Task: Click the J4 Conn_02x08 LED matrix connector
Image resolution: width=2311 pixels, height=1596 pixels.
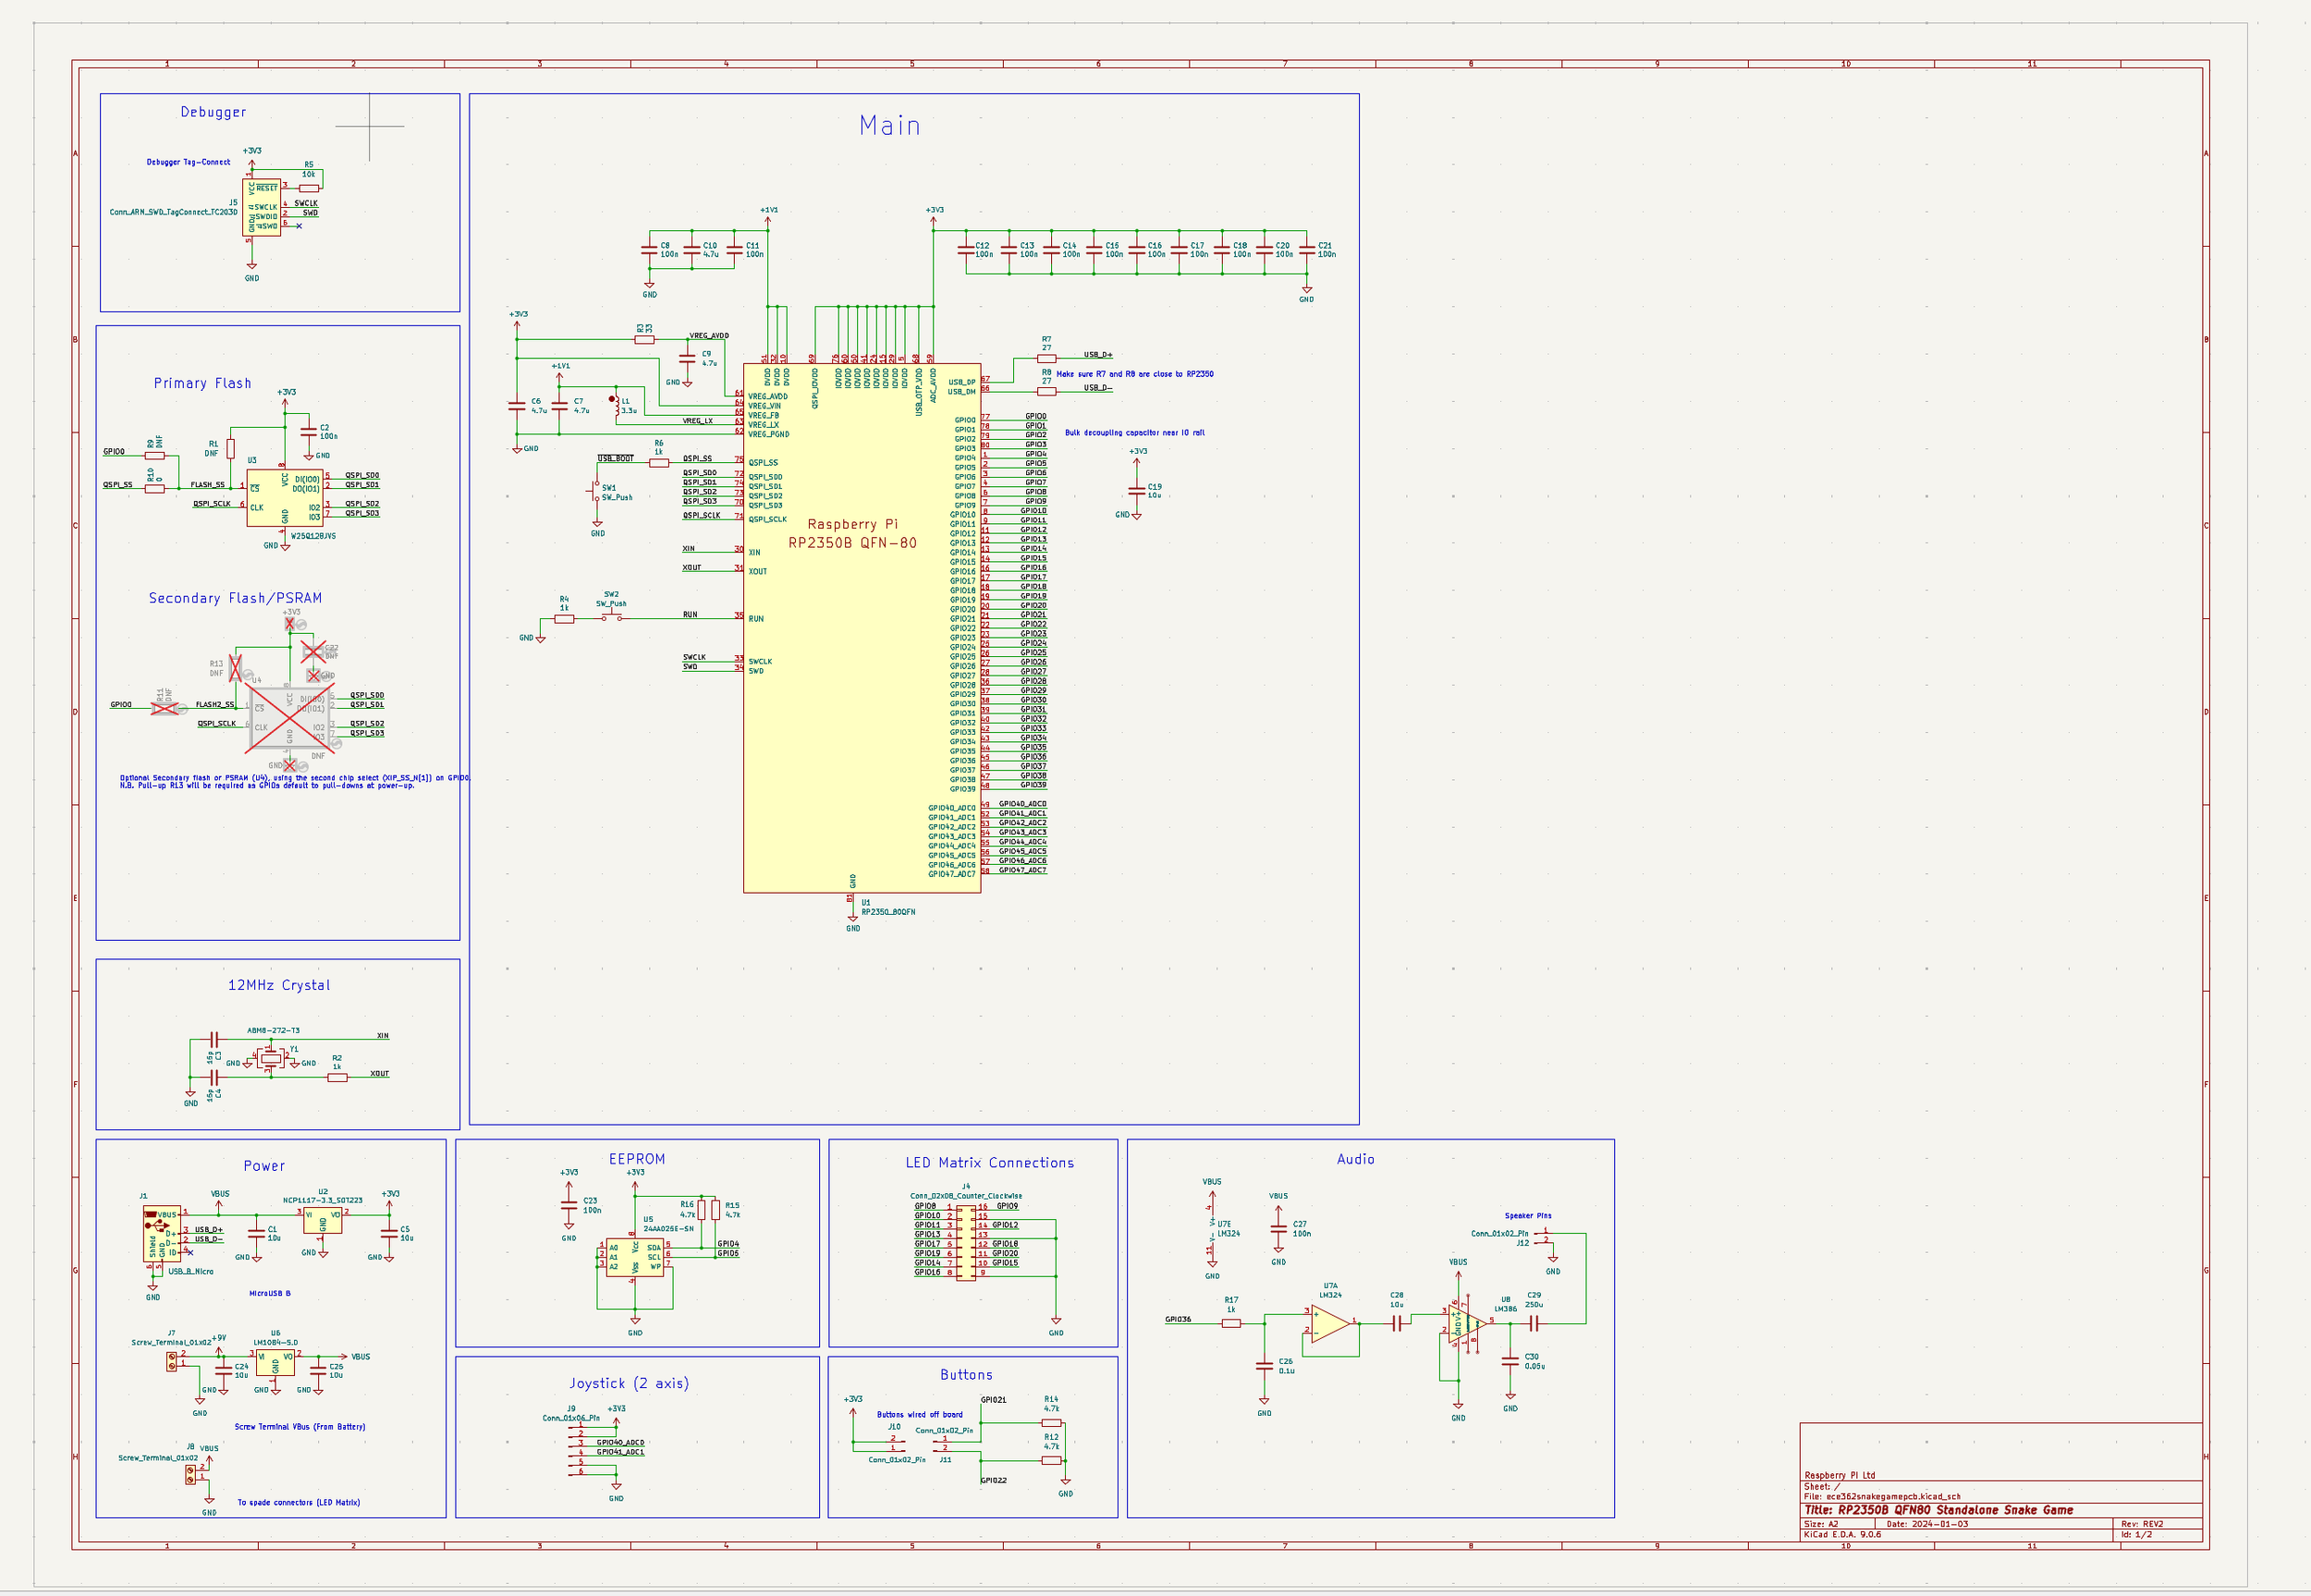Action: (x=965, y=1242)
